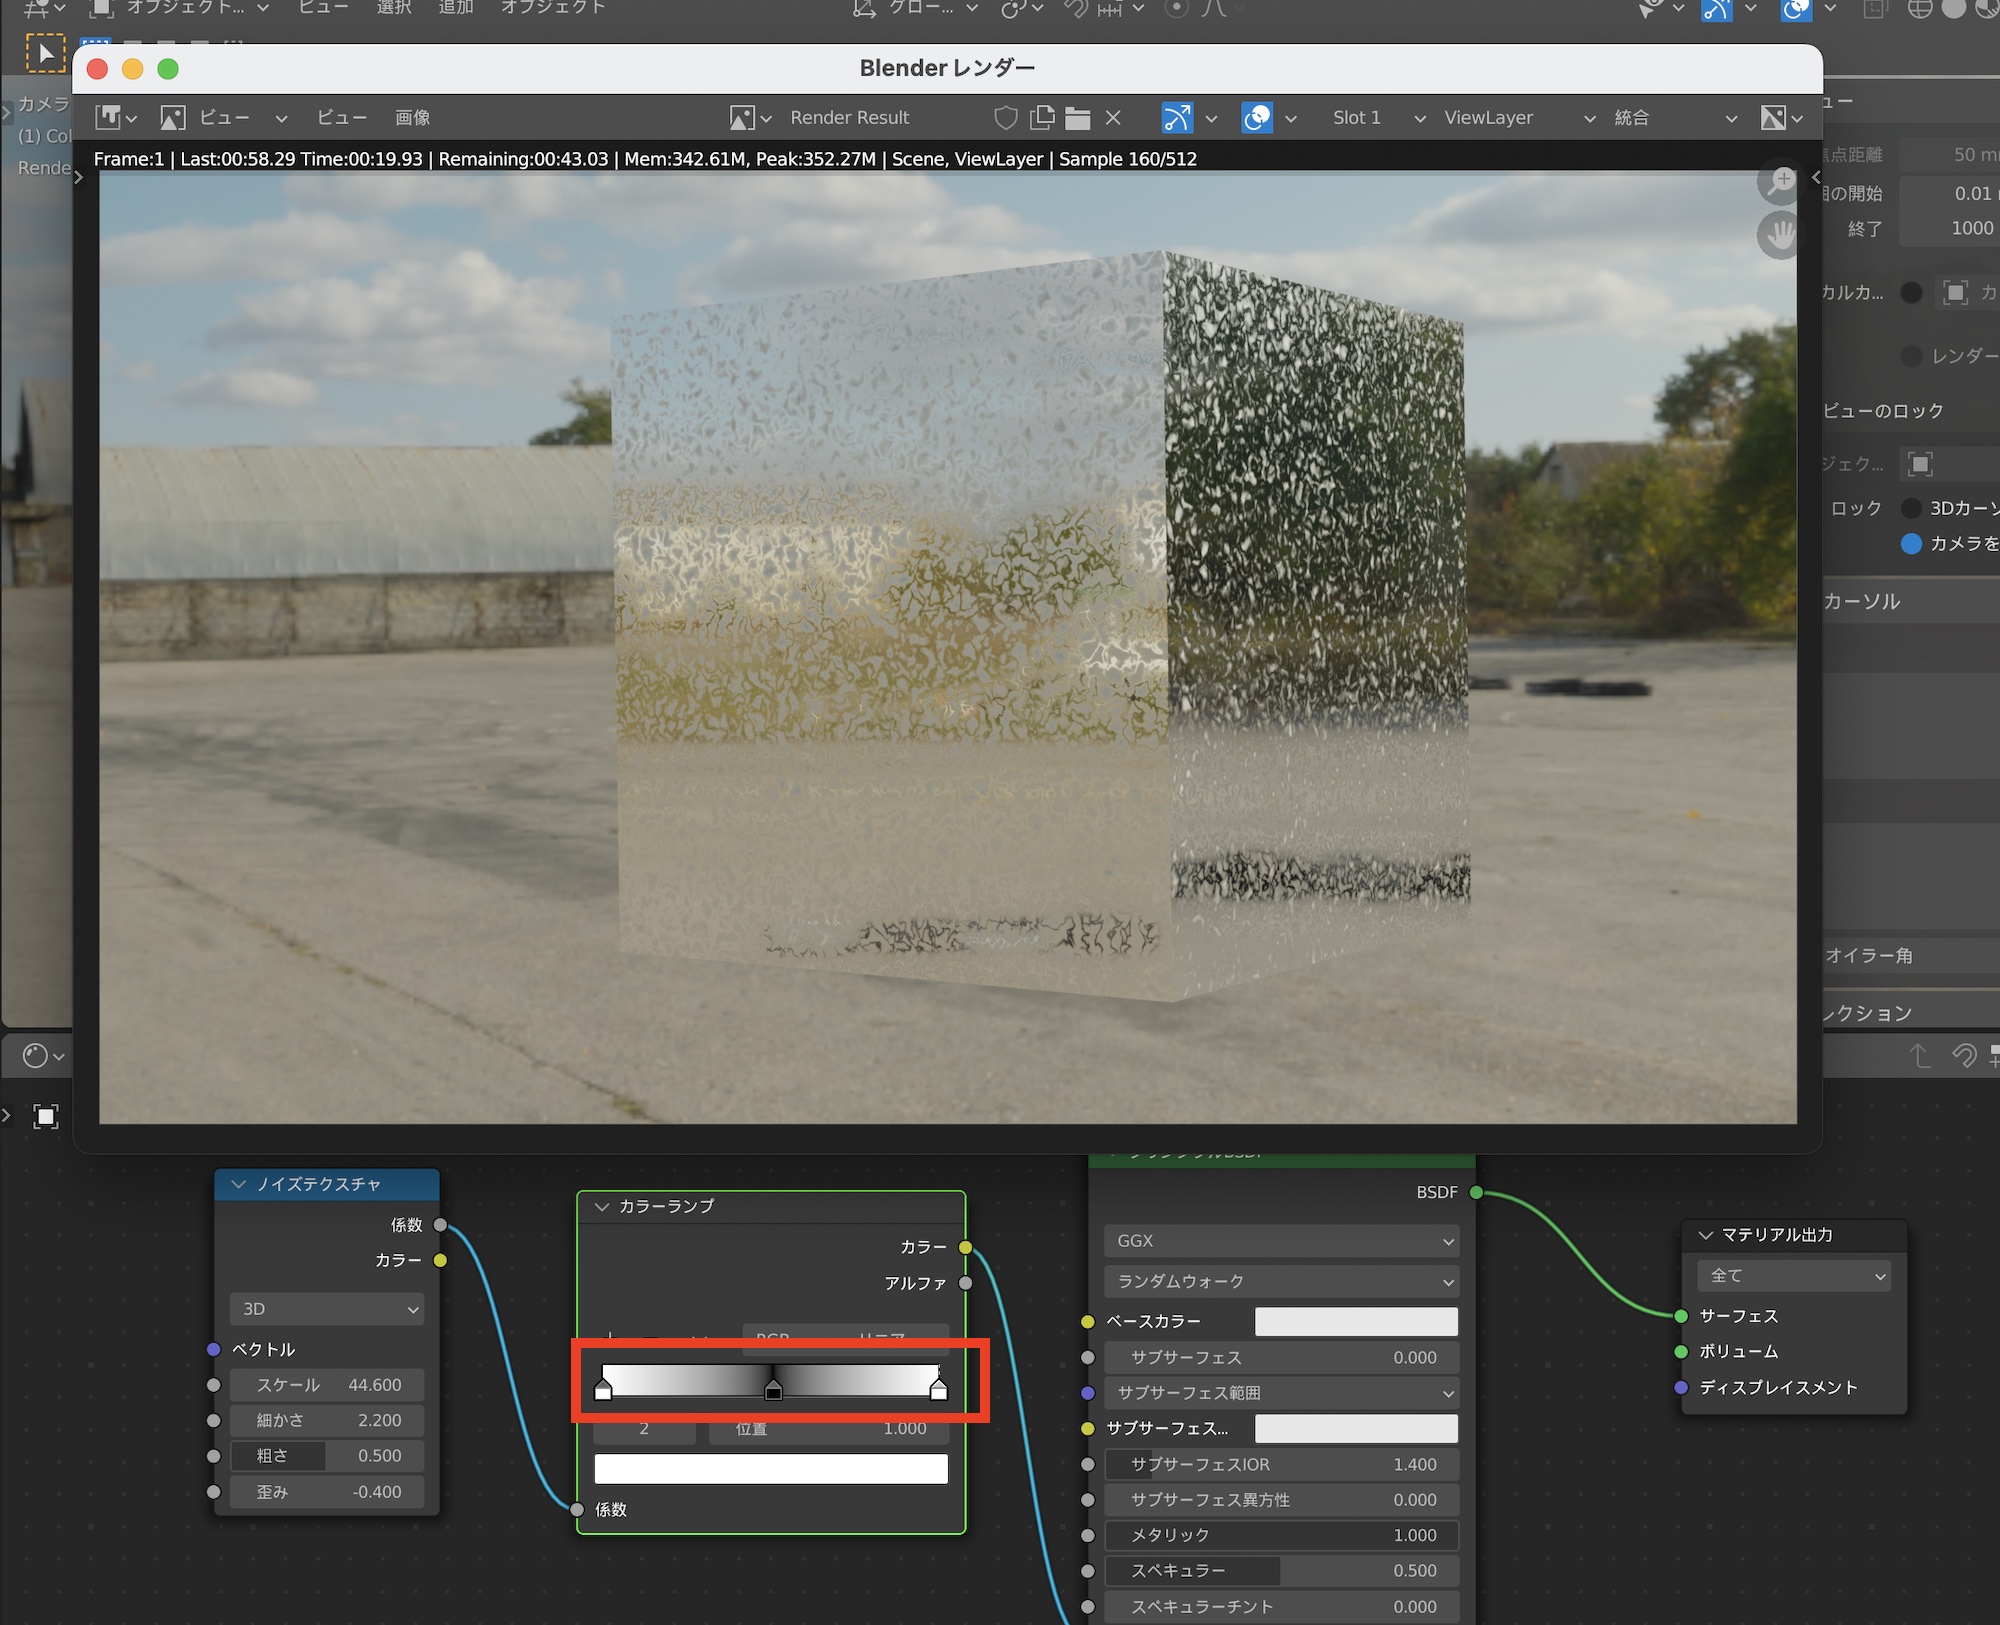Screen dimensions: 2000x1625
Task: Click the noise Scale field 44.600
Action: click(327, 1385)
